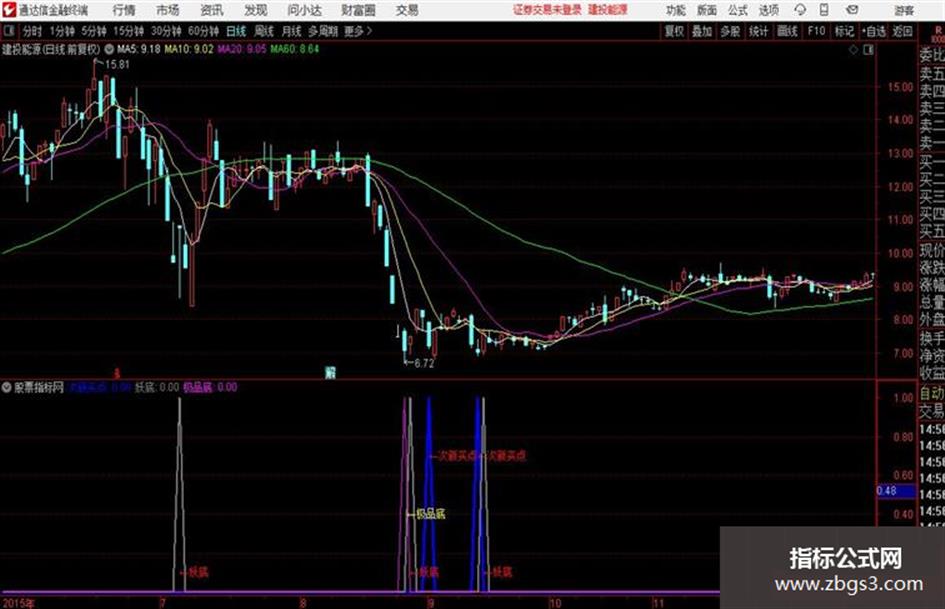
Task: Expand the 股票指标网 indicator dropdown arrow
Action: tap(7, 387)
